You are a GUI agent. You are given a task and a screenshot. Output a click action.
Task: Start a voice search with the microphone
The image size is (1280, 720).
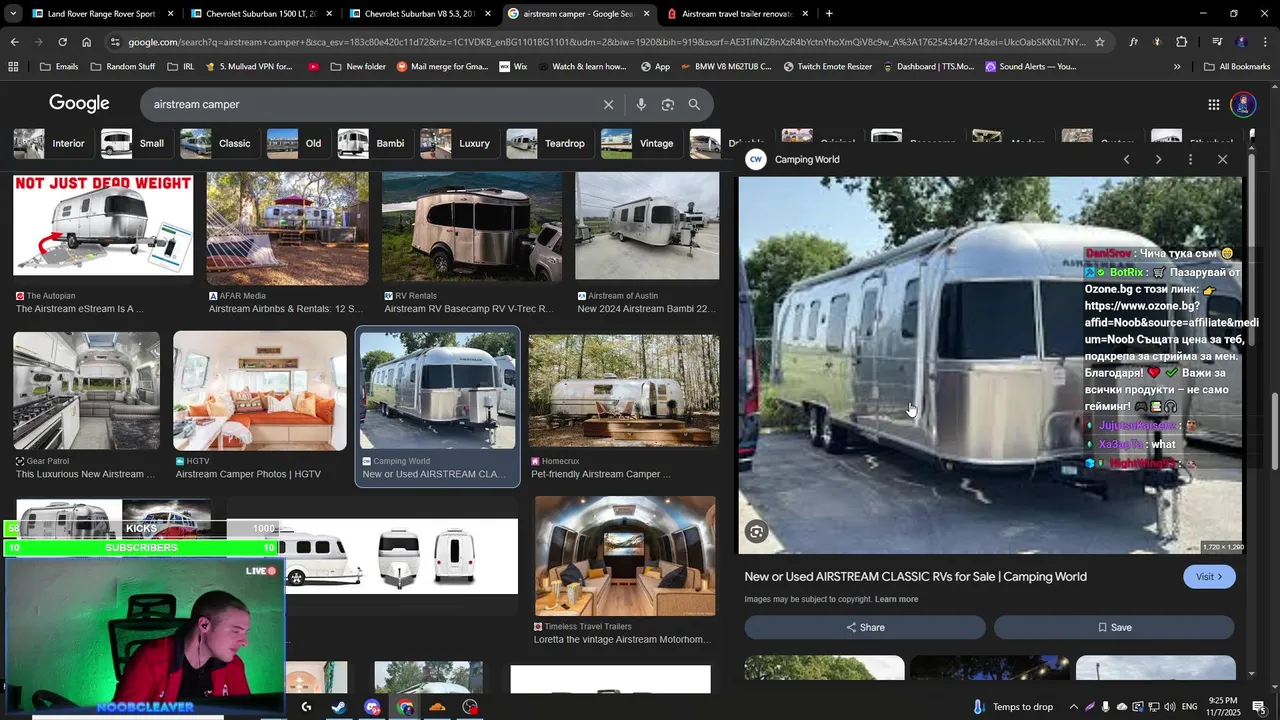click(x=641, y=104)
